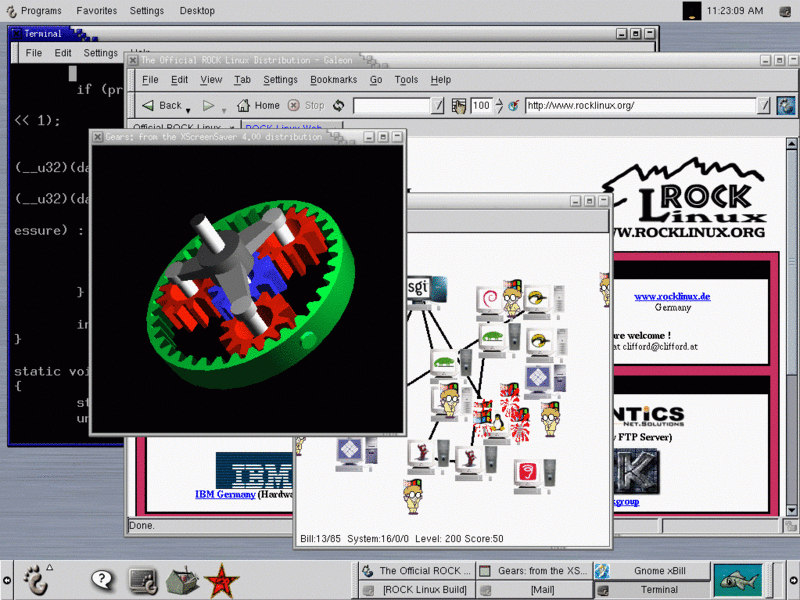
Task: Expand the URL history dropdown
Action: [763, 106]
